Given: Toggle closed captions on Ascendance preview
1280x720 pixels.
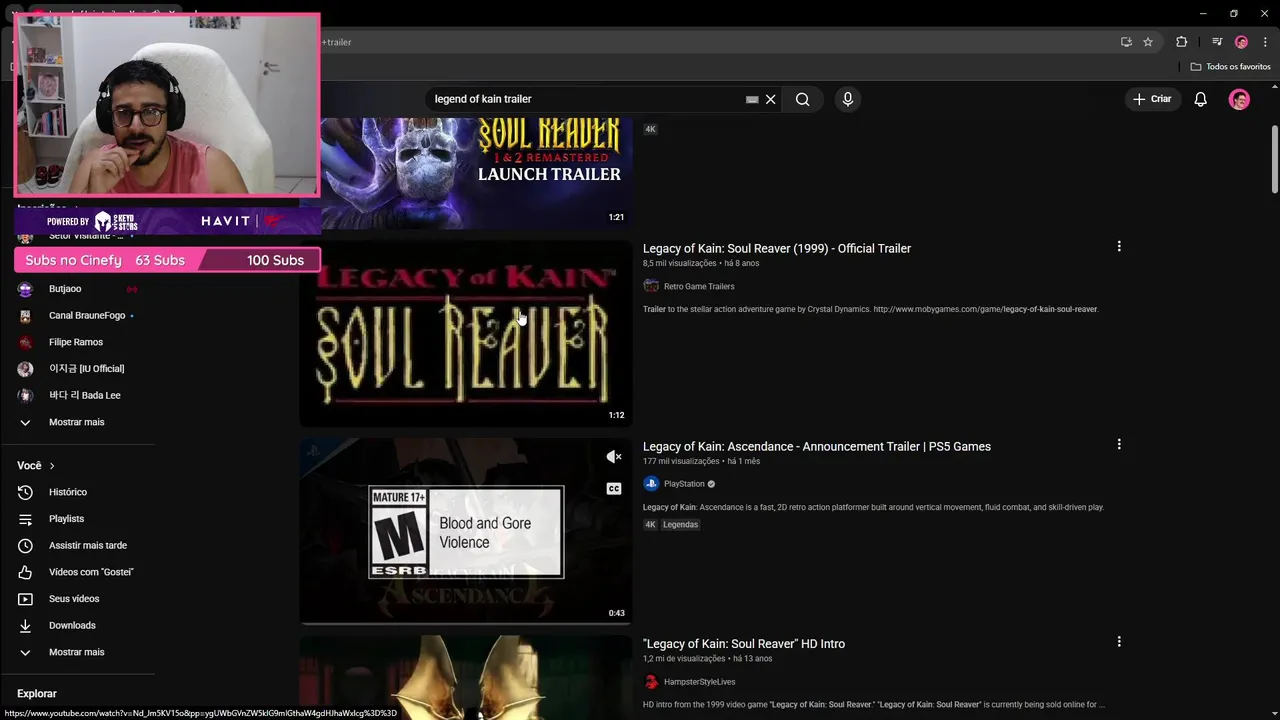Looking at the screenshot, I should 614,489.
